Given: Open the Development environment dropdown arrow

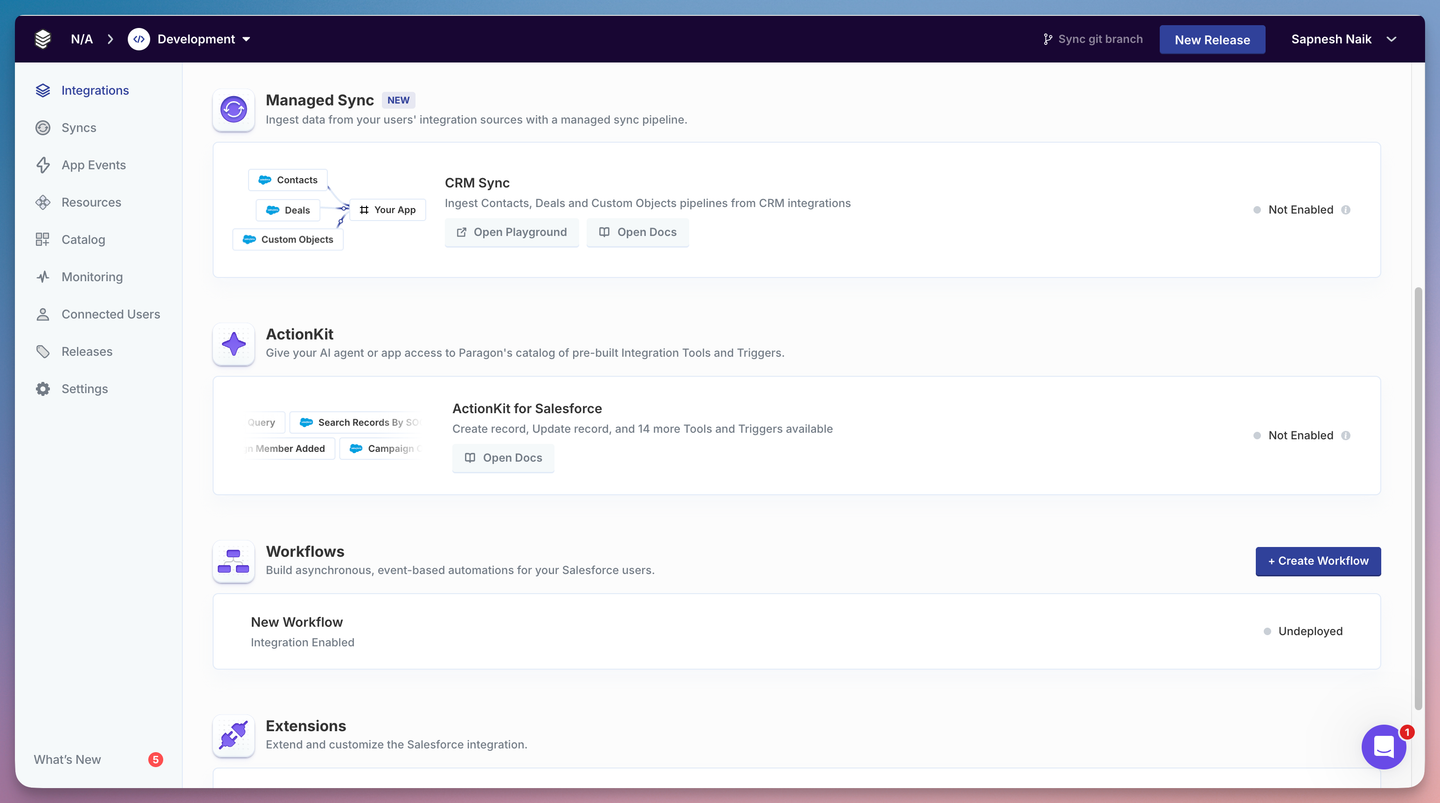Looking at the screenshot, I should [246, 39].
